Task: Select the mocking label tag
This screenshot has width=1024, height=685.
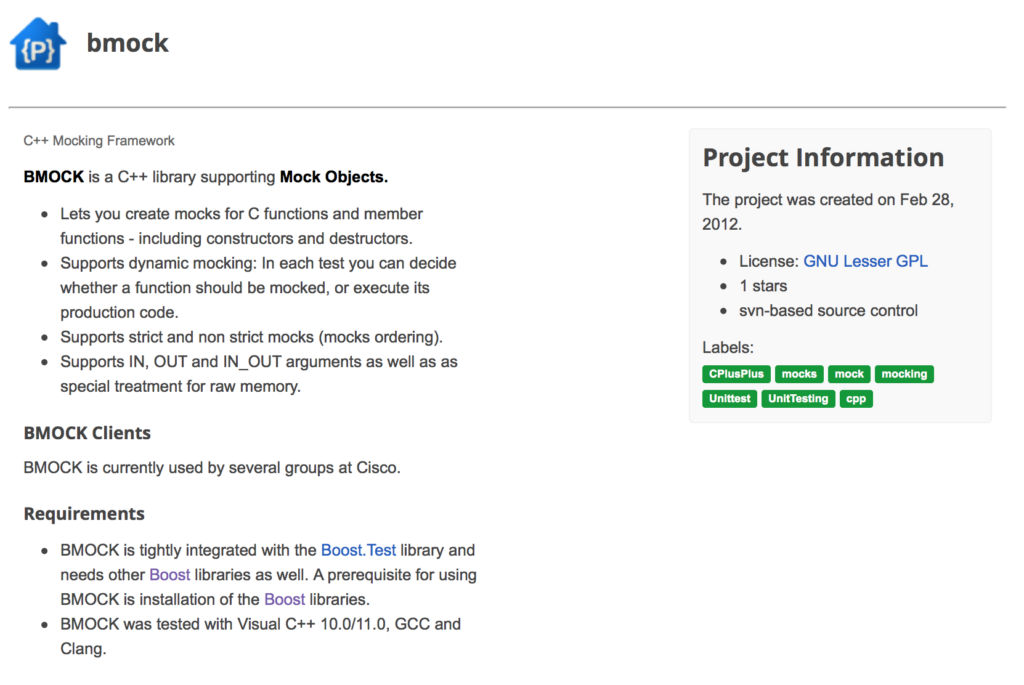Action: pyautogui.click(x=904, y=374)
